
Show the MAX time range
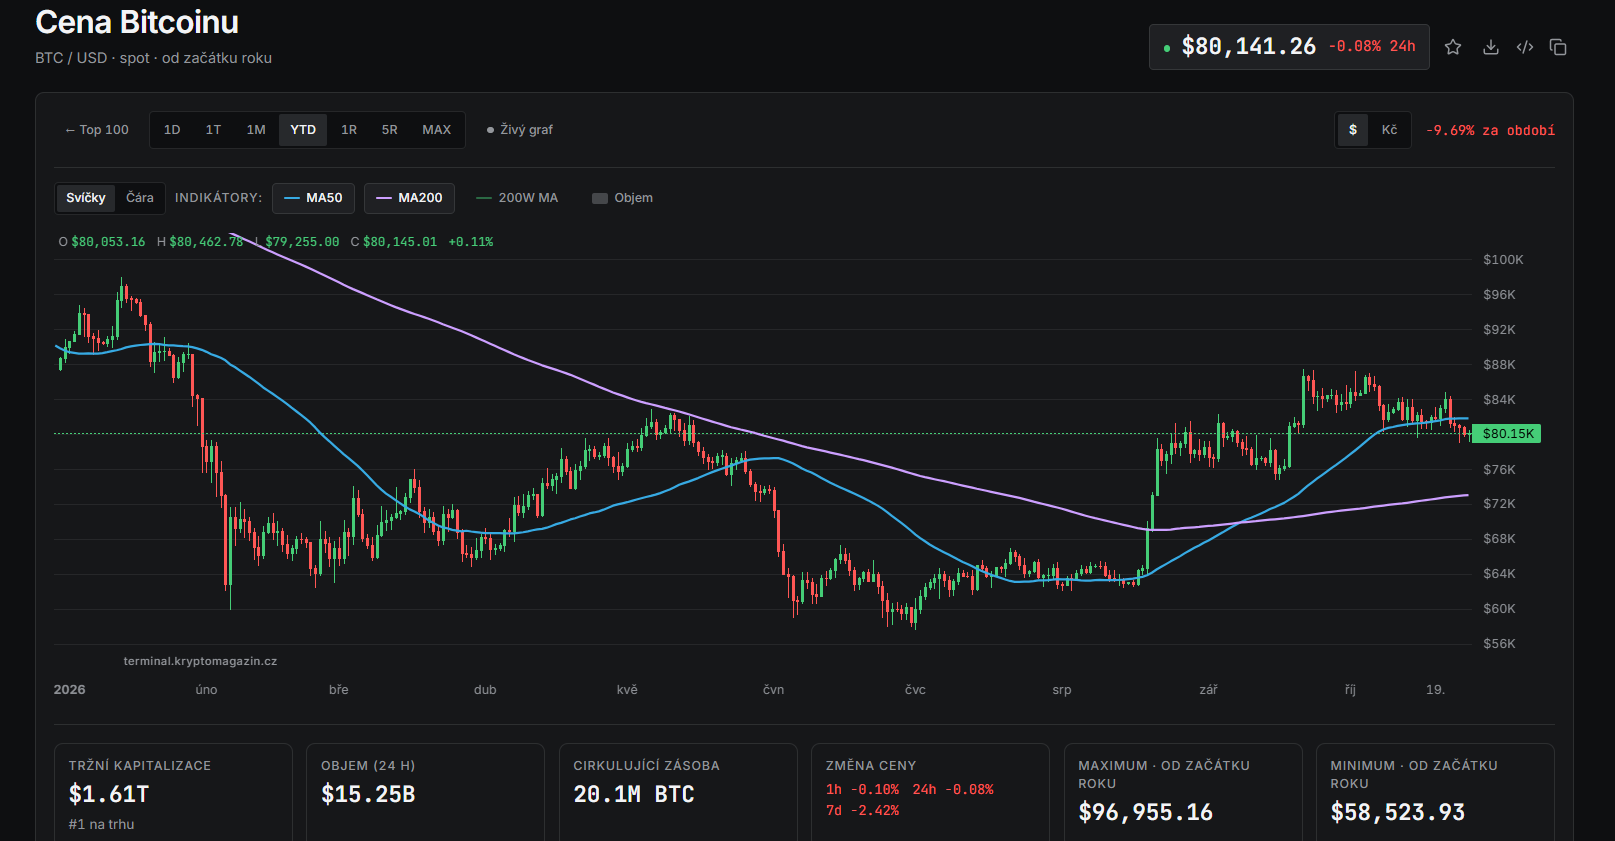437,130
